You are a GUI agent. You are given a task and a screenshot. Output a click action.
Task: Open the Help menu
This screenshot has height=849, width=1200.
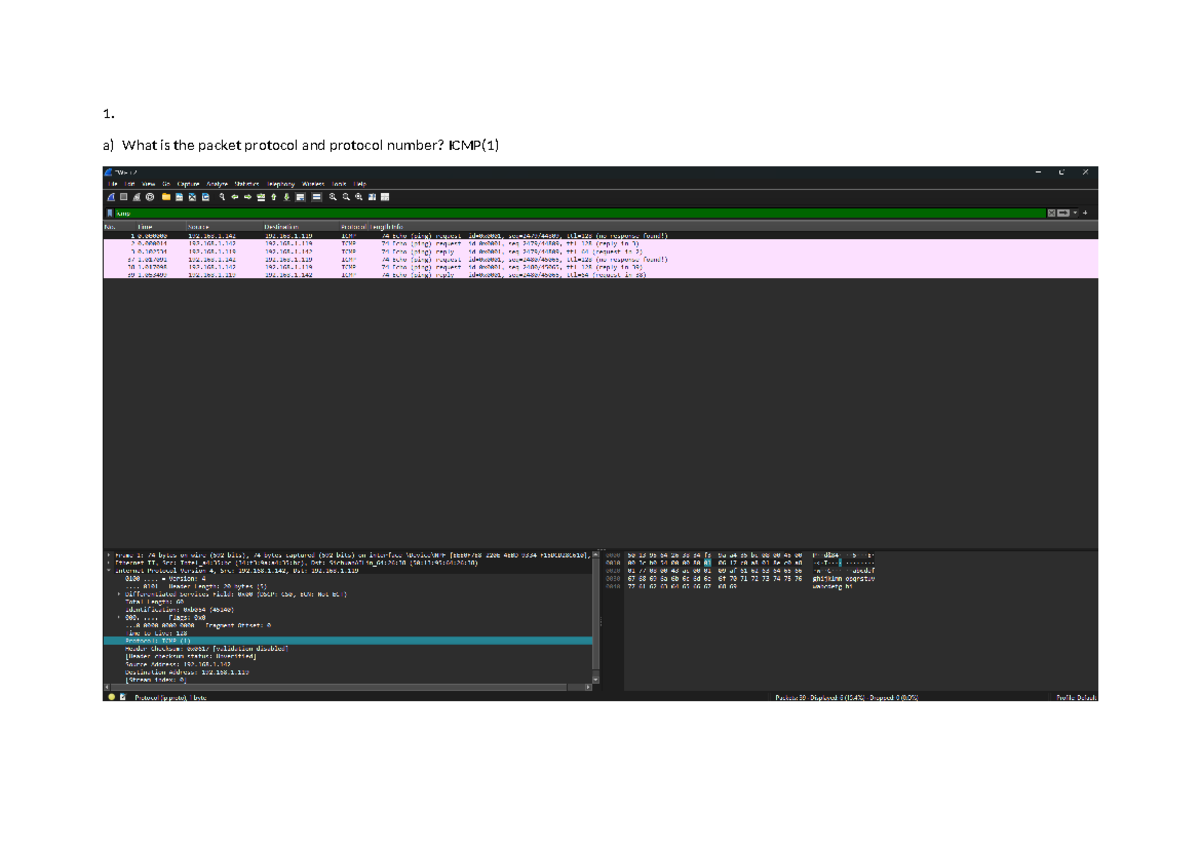[x=360, y=184]
